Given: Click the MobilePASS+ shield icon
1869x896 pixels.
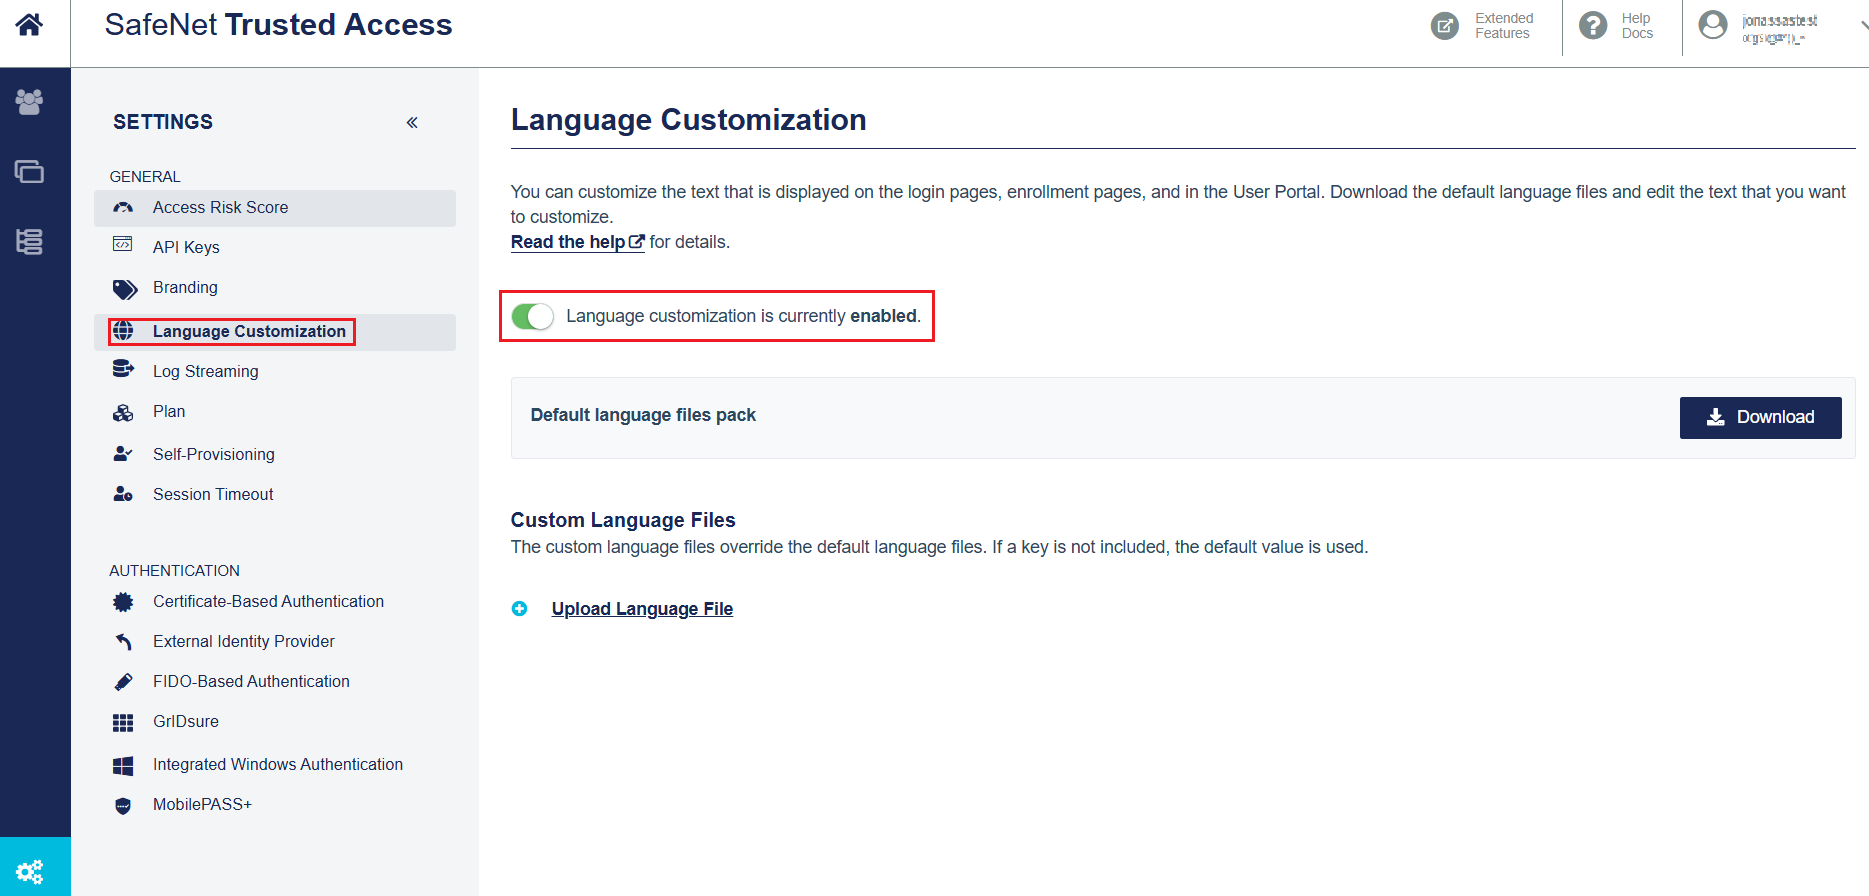Looking at the screenshot, I should pyautogui.click(x=123, y=806).
